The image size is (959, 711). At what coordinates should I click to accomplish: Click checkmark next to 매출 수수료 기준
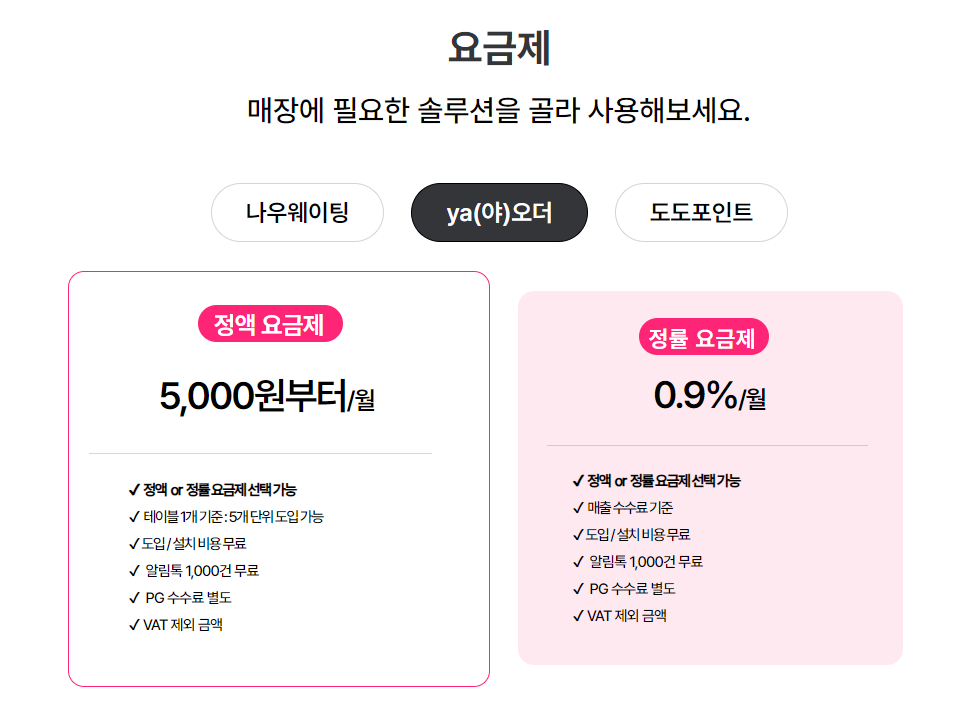click(x=579, y=508)
